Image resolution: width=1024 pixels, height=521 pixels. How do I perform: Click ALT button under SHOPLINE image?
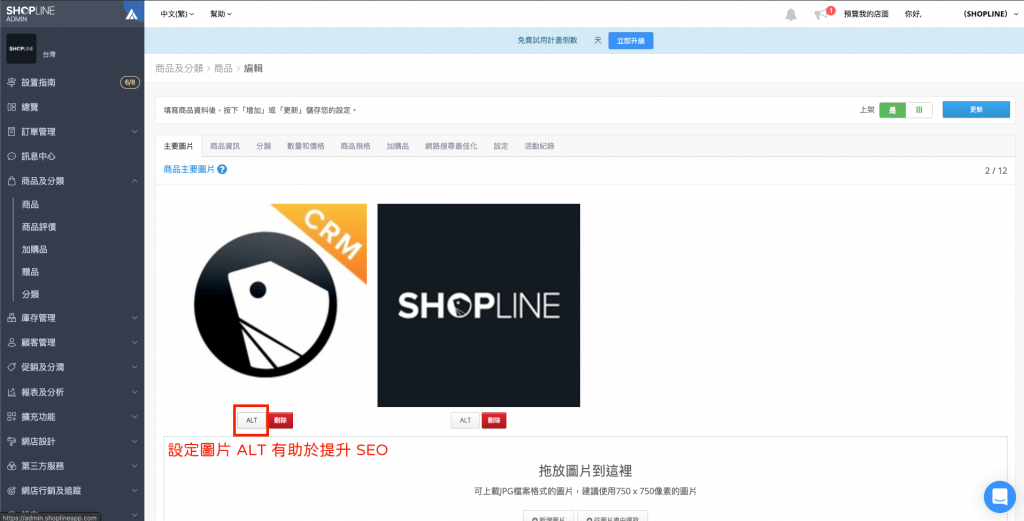click(x=465, y=420)
